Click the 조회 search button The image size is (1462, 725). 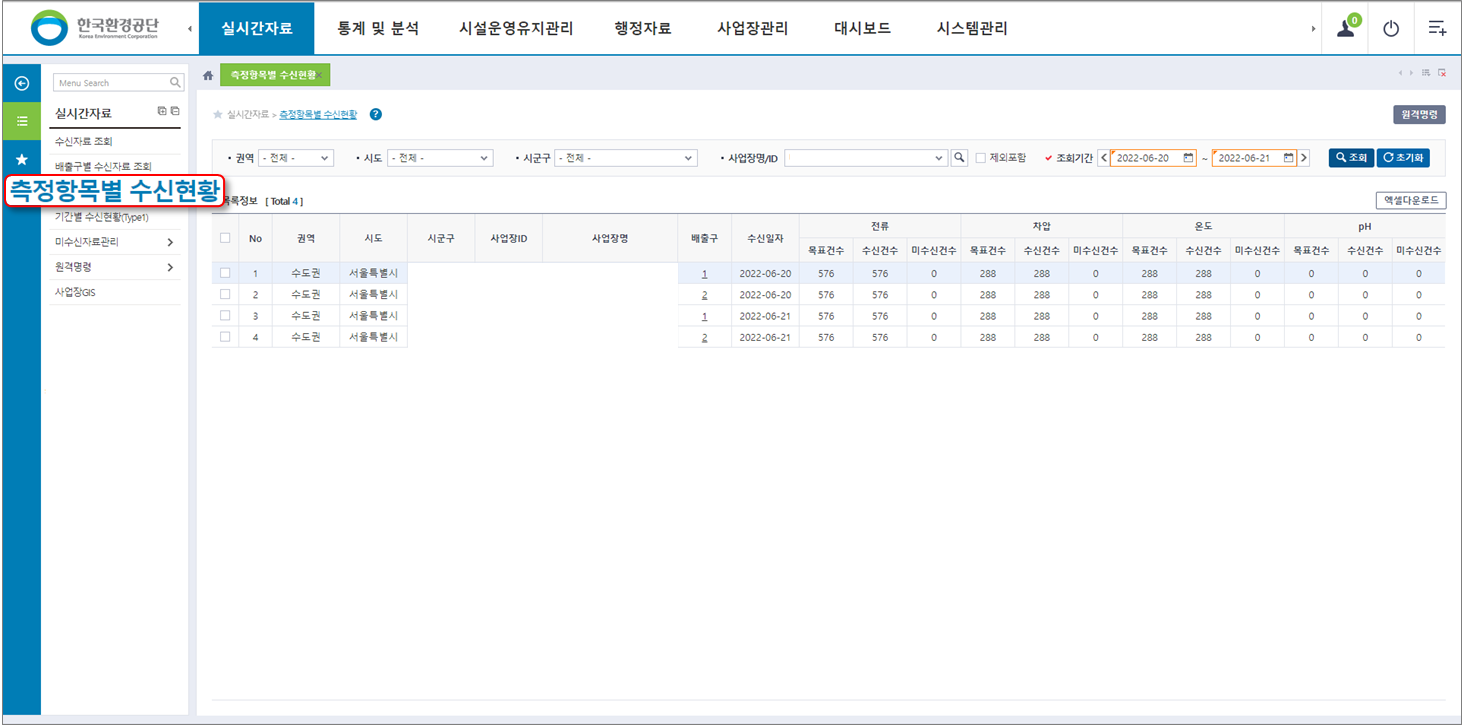tap(1351, 158)
